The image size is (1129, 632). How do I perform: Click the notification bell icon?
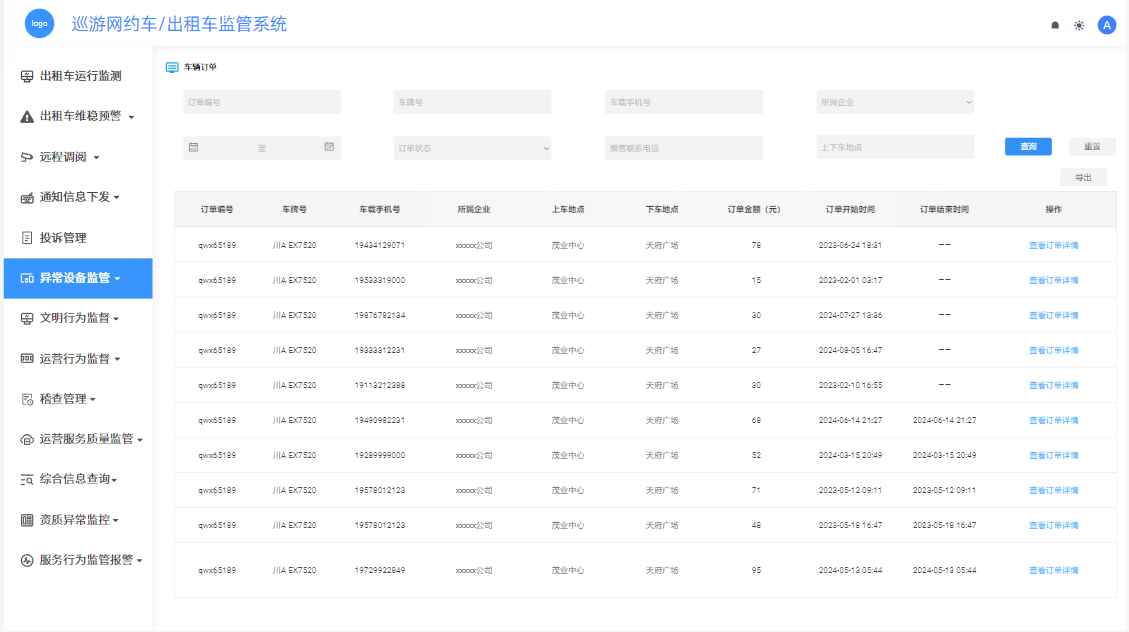1055,25
